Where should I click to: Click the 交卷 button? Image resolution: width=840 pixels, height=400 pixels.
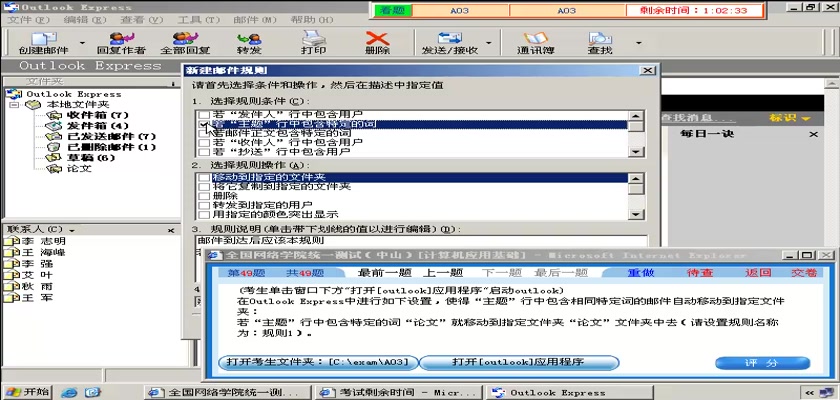(804, 273)
